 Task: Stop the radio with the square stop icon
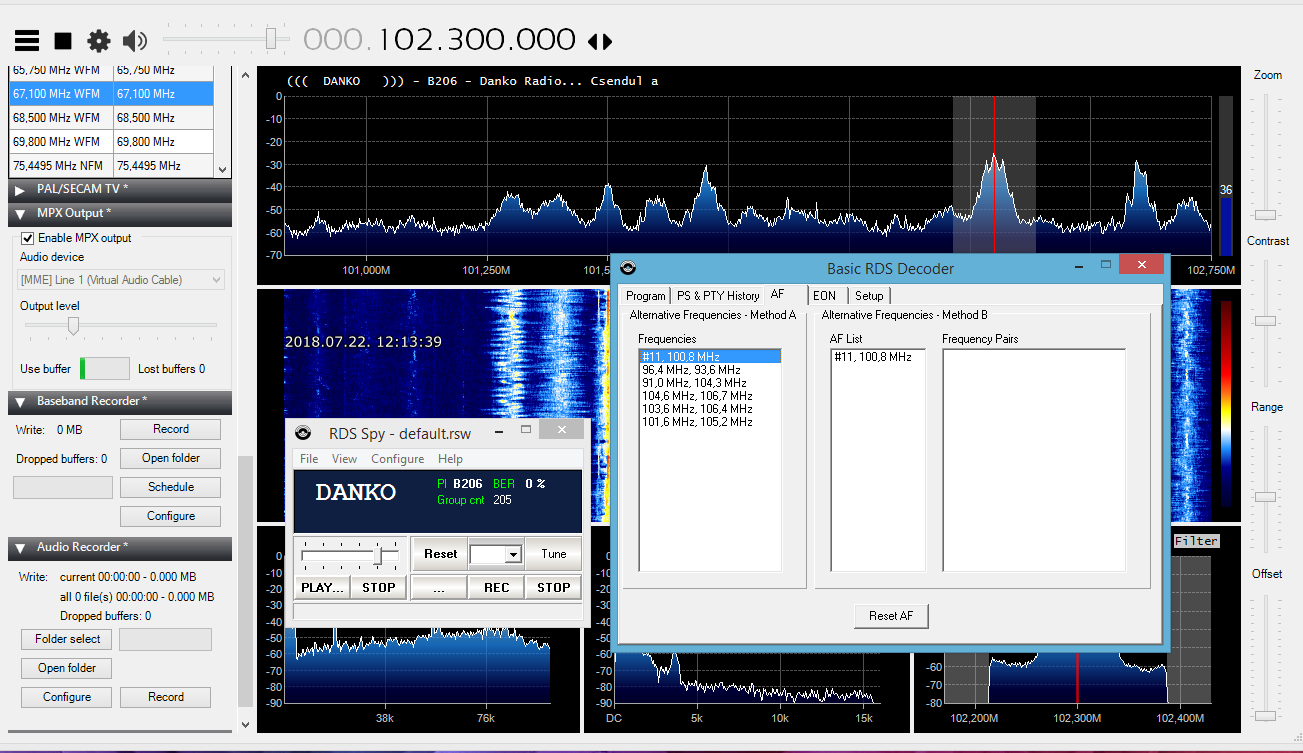[63, 40]
